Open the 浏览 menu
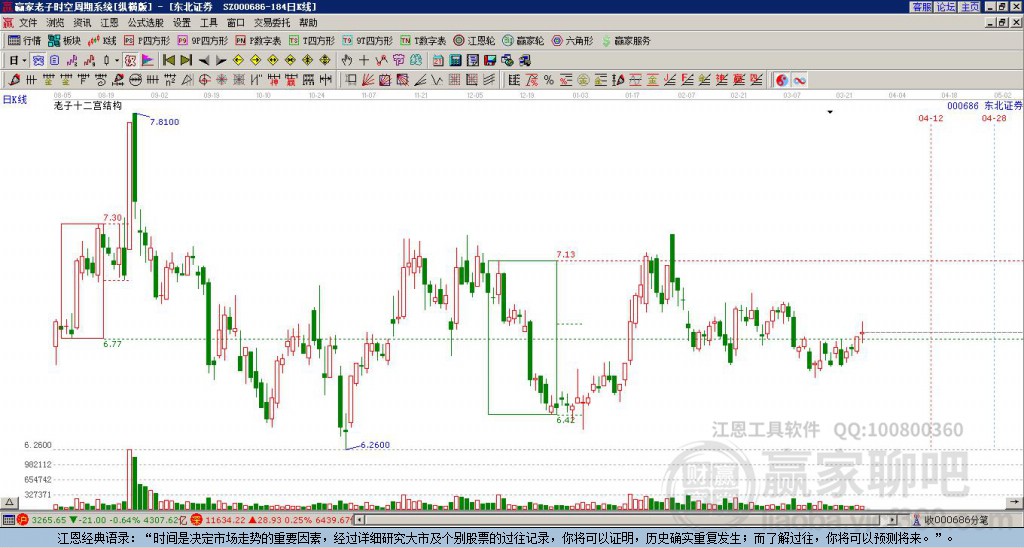This screenshot has width=1024, height=548. [55, 23]
